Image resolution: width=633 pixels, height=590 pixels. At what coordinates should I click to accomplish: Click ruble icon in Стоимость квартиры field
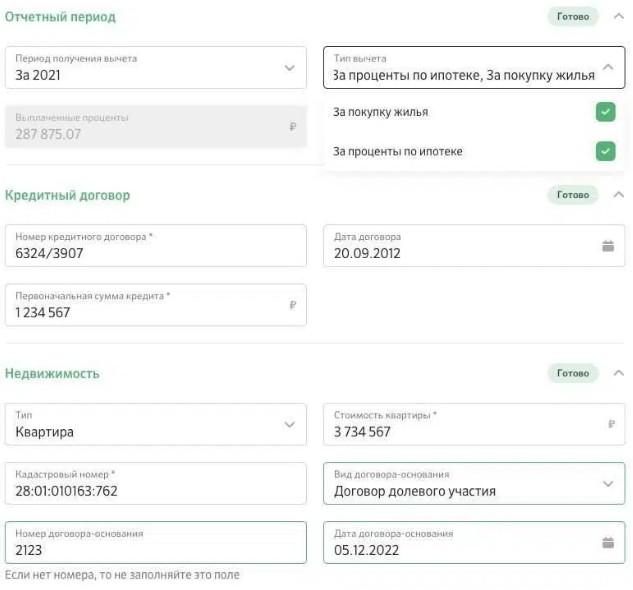point(611,424)
